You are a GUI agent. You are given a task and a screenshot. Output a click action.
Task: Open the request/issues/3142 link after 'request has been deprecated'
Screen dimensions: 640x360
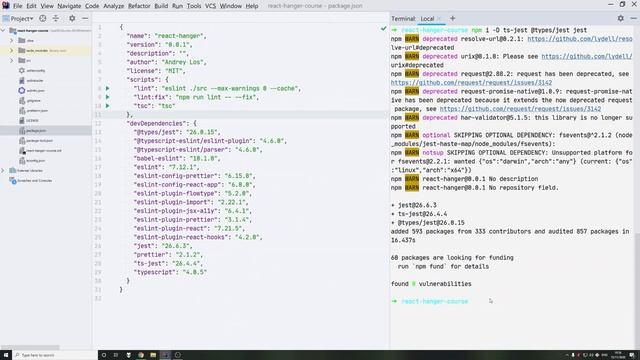[x=471, y=82]
